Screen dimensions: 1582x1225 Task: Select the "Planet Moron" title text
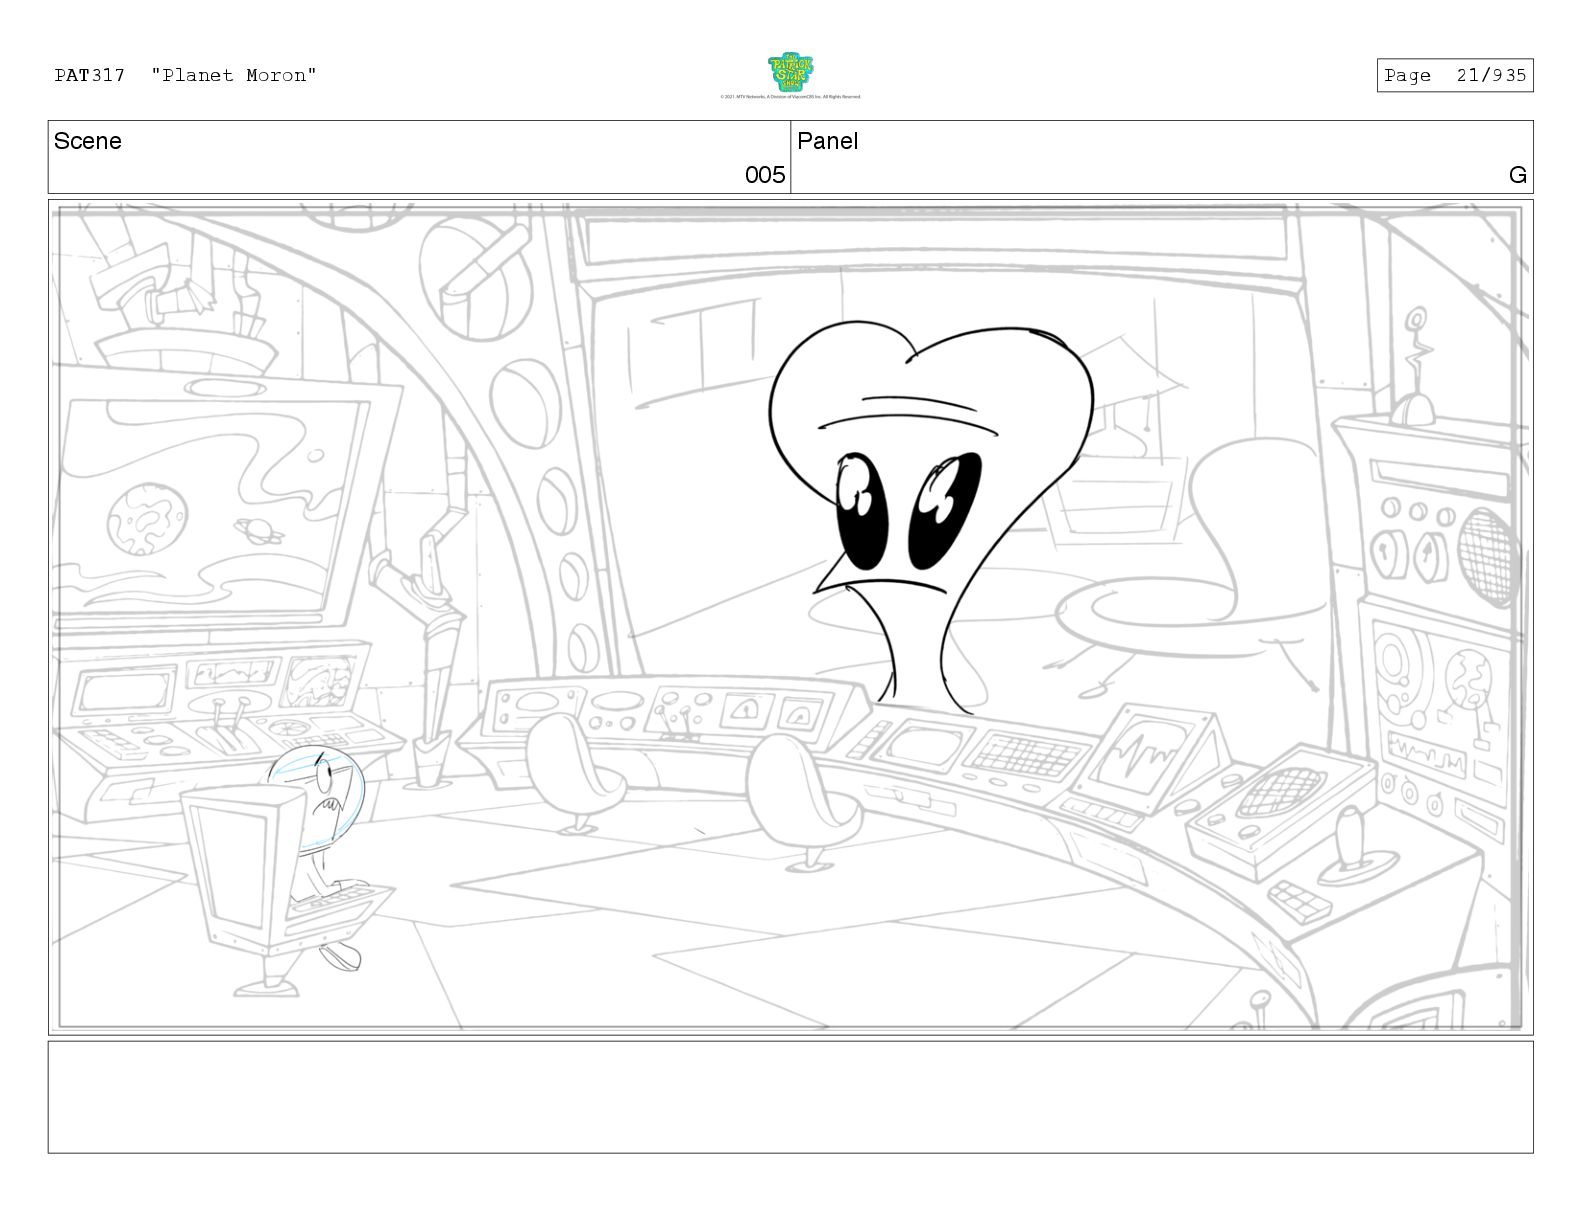point(234,75)
